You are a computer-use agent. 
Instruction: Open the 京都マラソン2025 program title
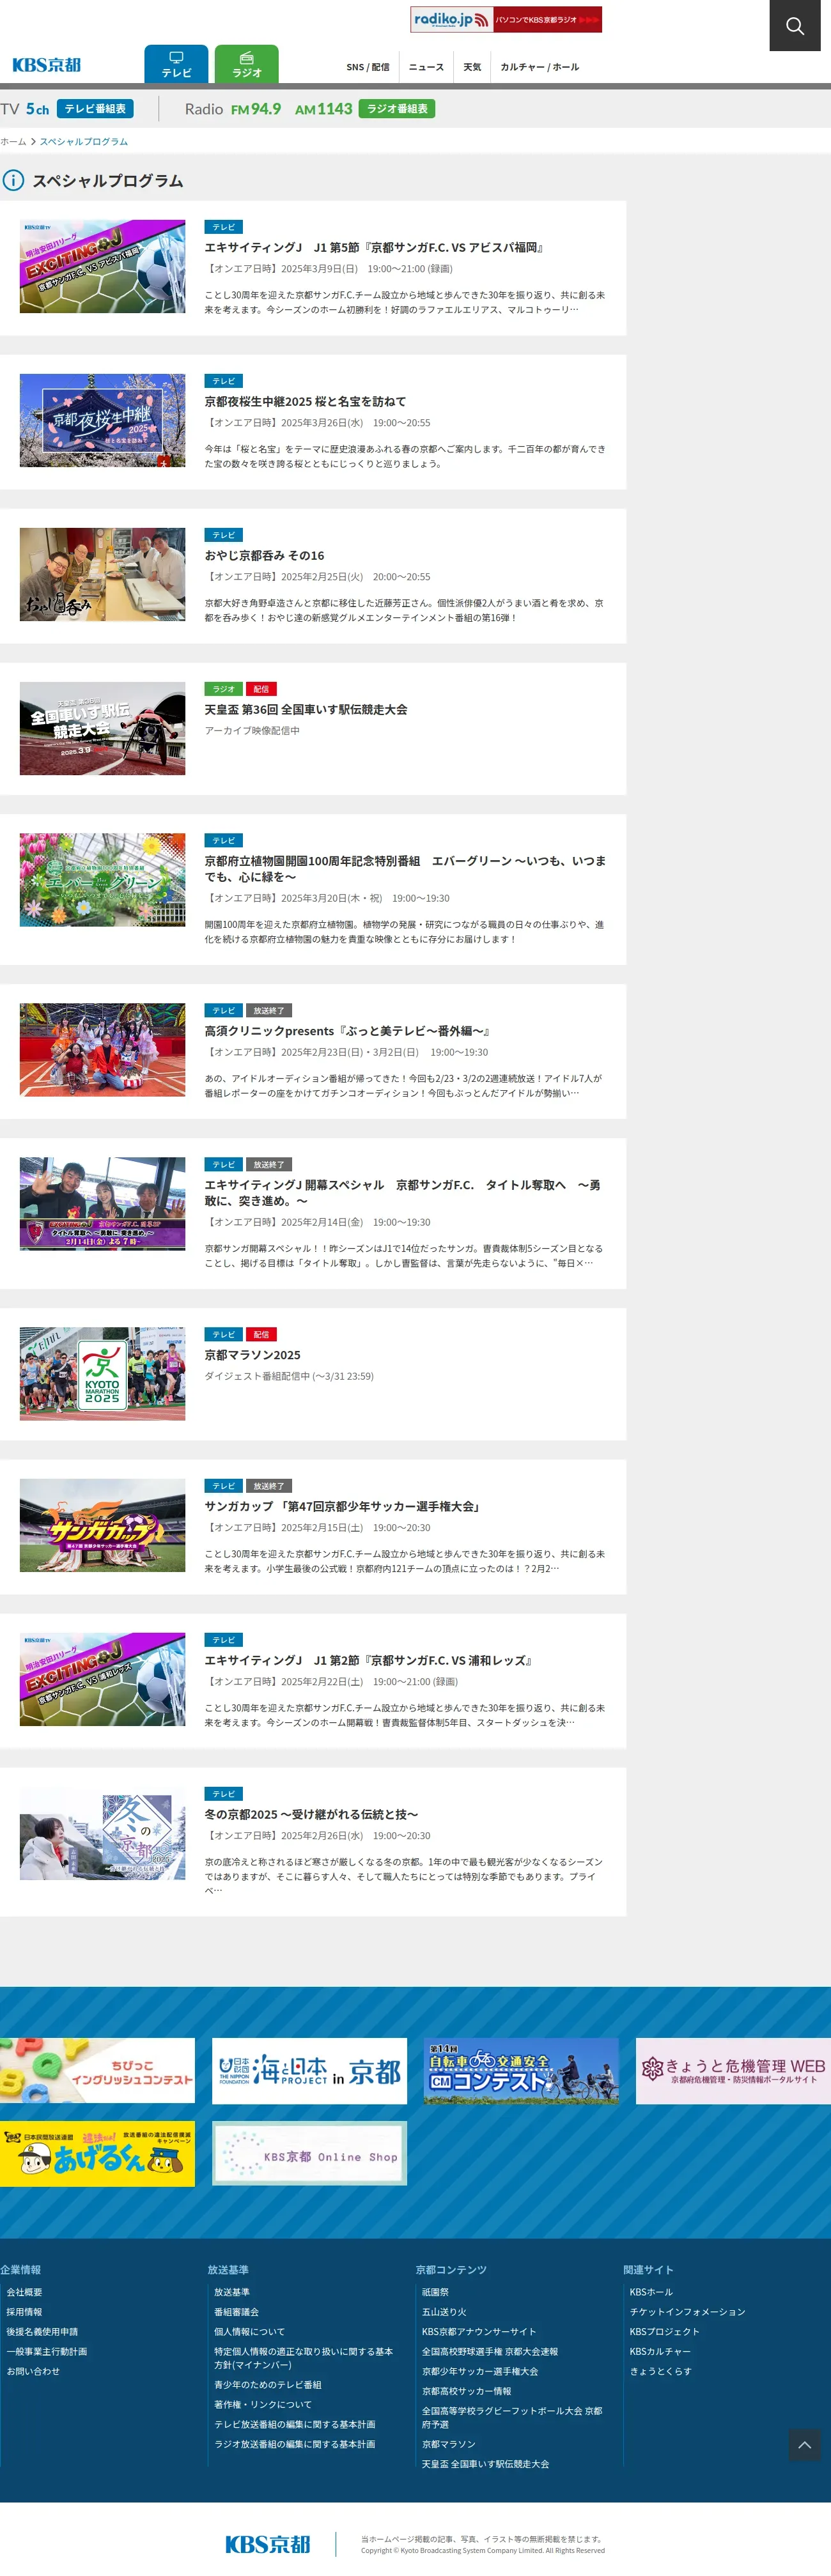(252, 1355)
